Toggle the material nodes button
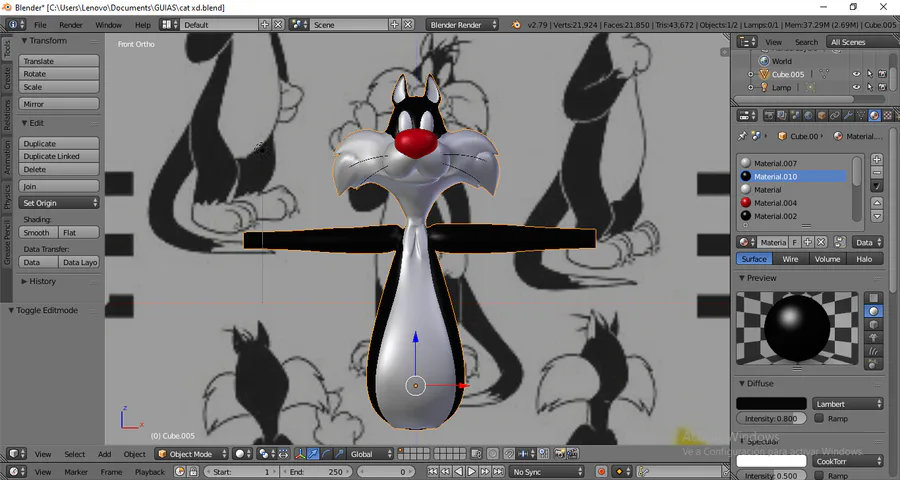 pos(839,242)
